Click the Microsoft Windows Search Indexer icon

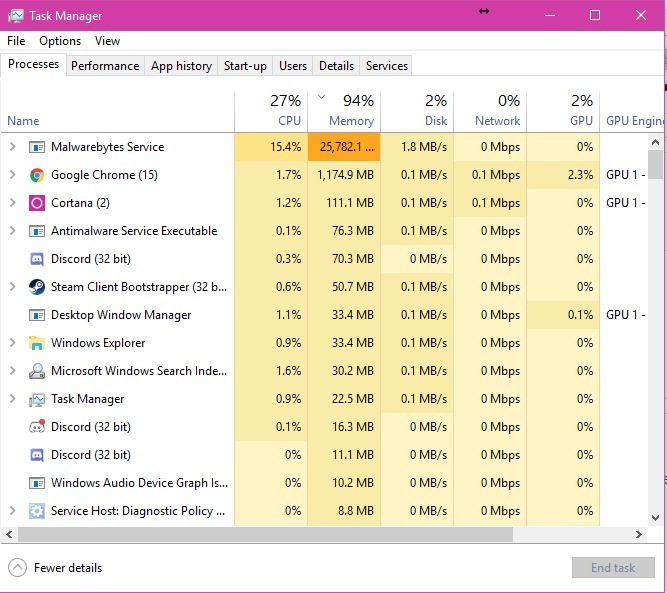(37, 371)
